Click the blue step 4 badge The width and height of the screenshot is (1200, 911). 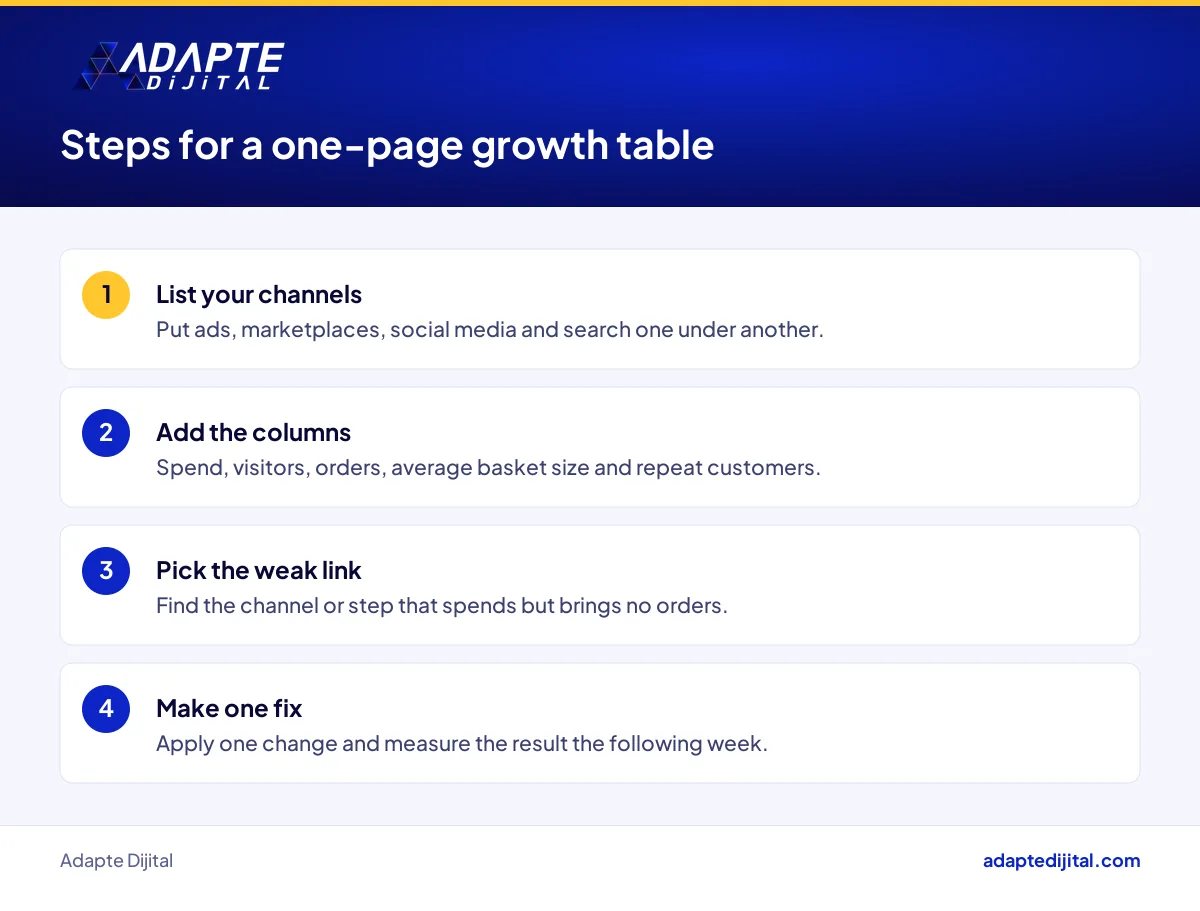[106, 709]
